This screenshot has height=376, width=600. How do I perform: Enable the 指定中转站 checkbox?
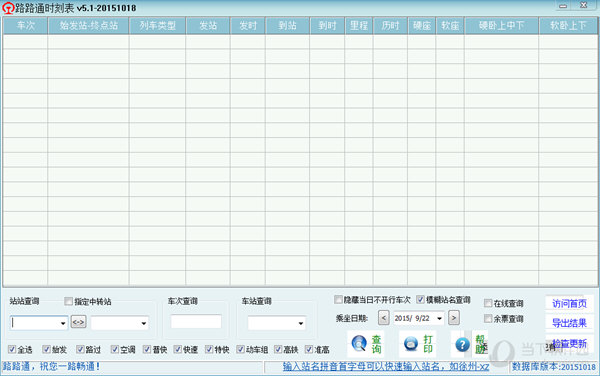coord(68,301)
